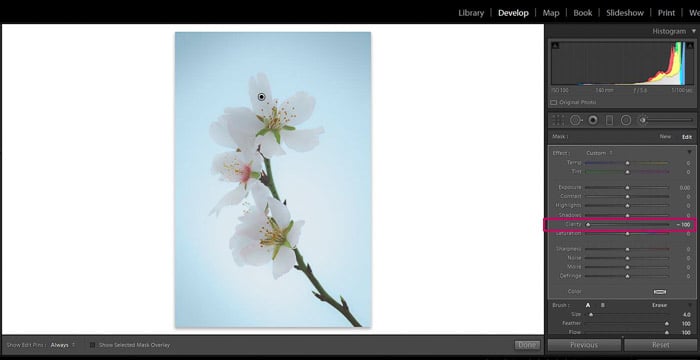Click the Defringe slider handle
The height and width of the screenshot is (360, 700).
pos(627,276)
